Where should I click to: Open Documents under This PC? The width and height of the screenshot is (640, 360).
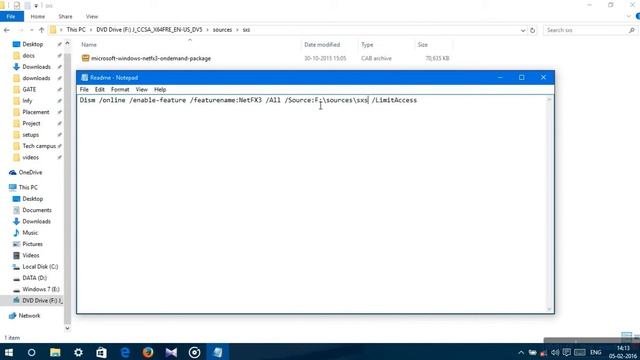point(37,210)
